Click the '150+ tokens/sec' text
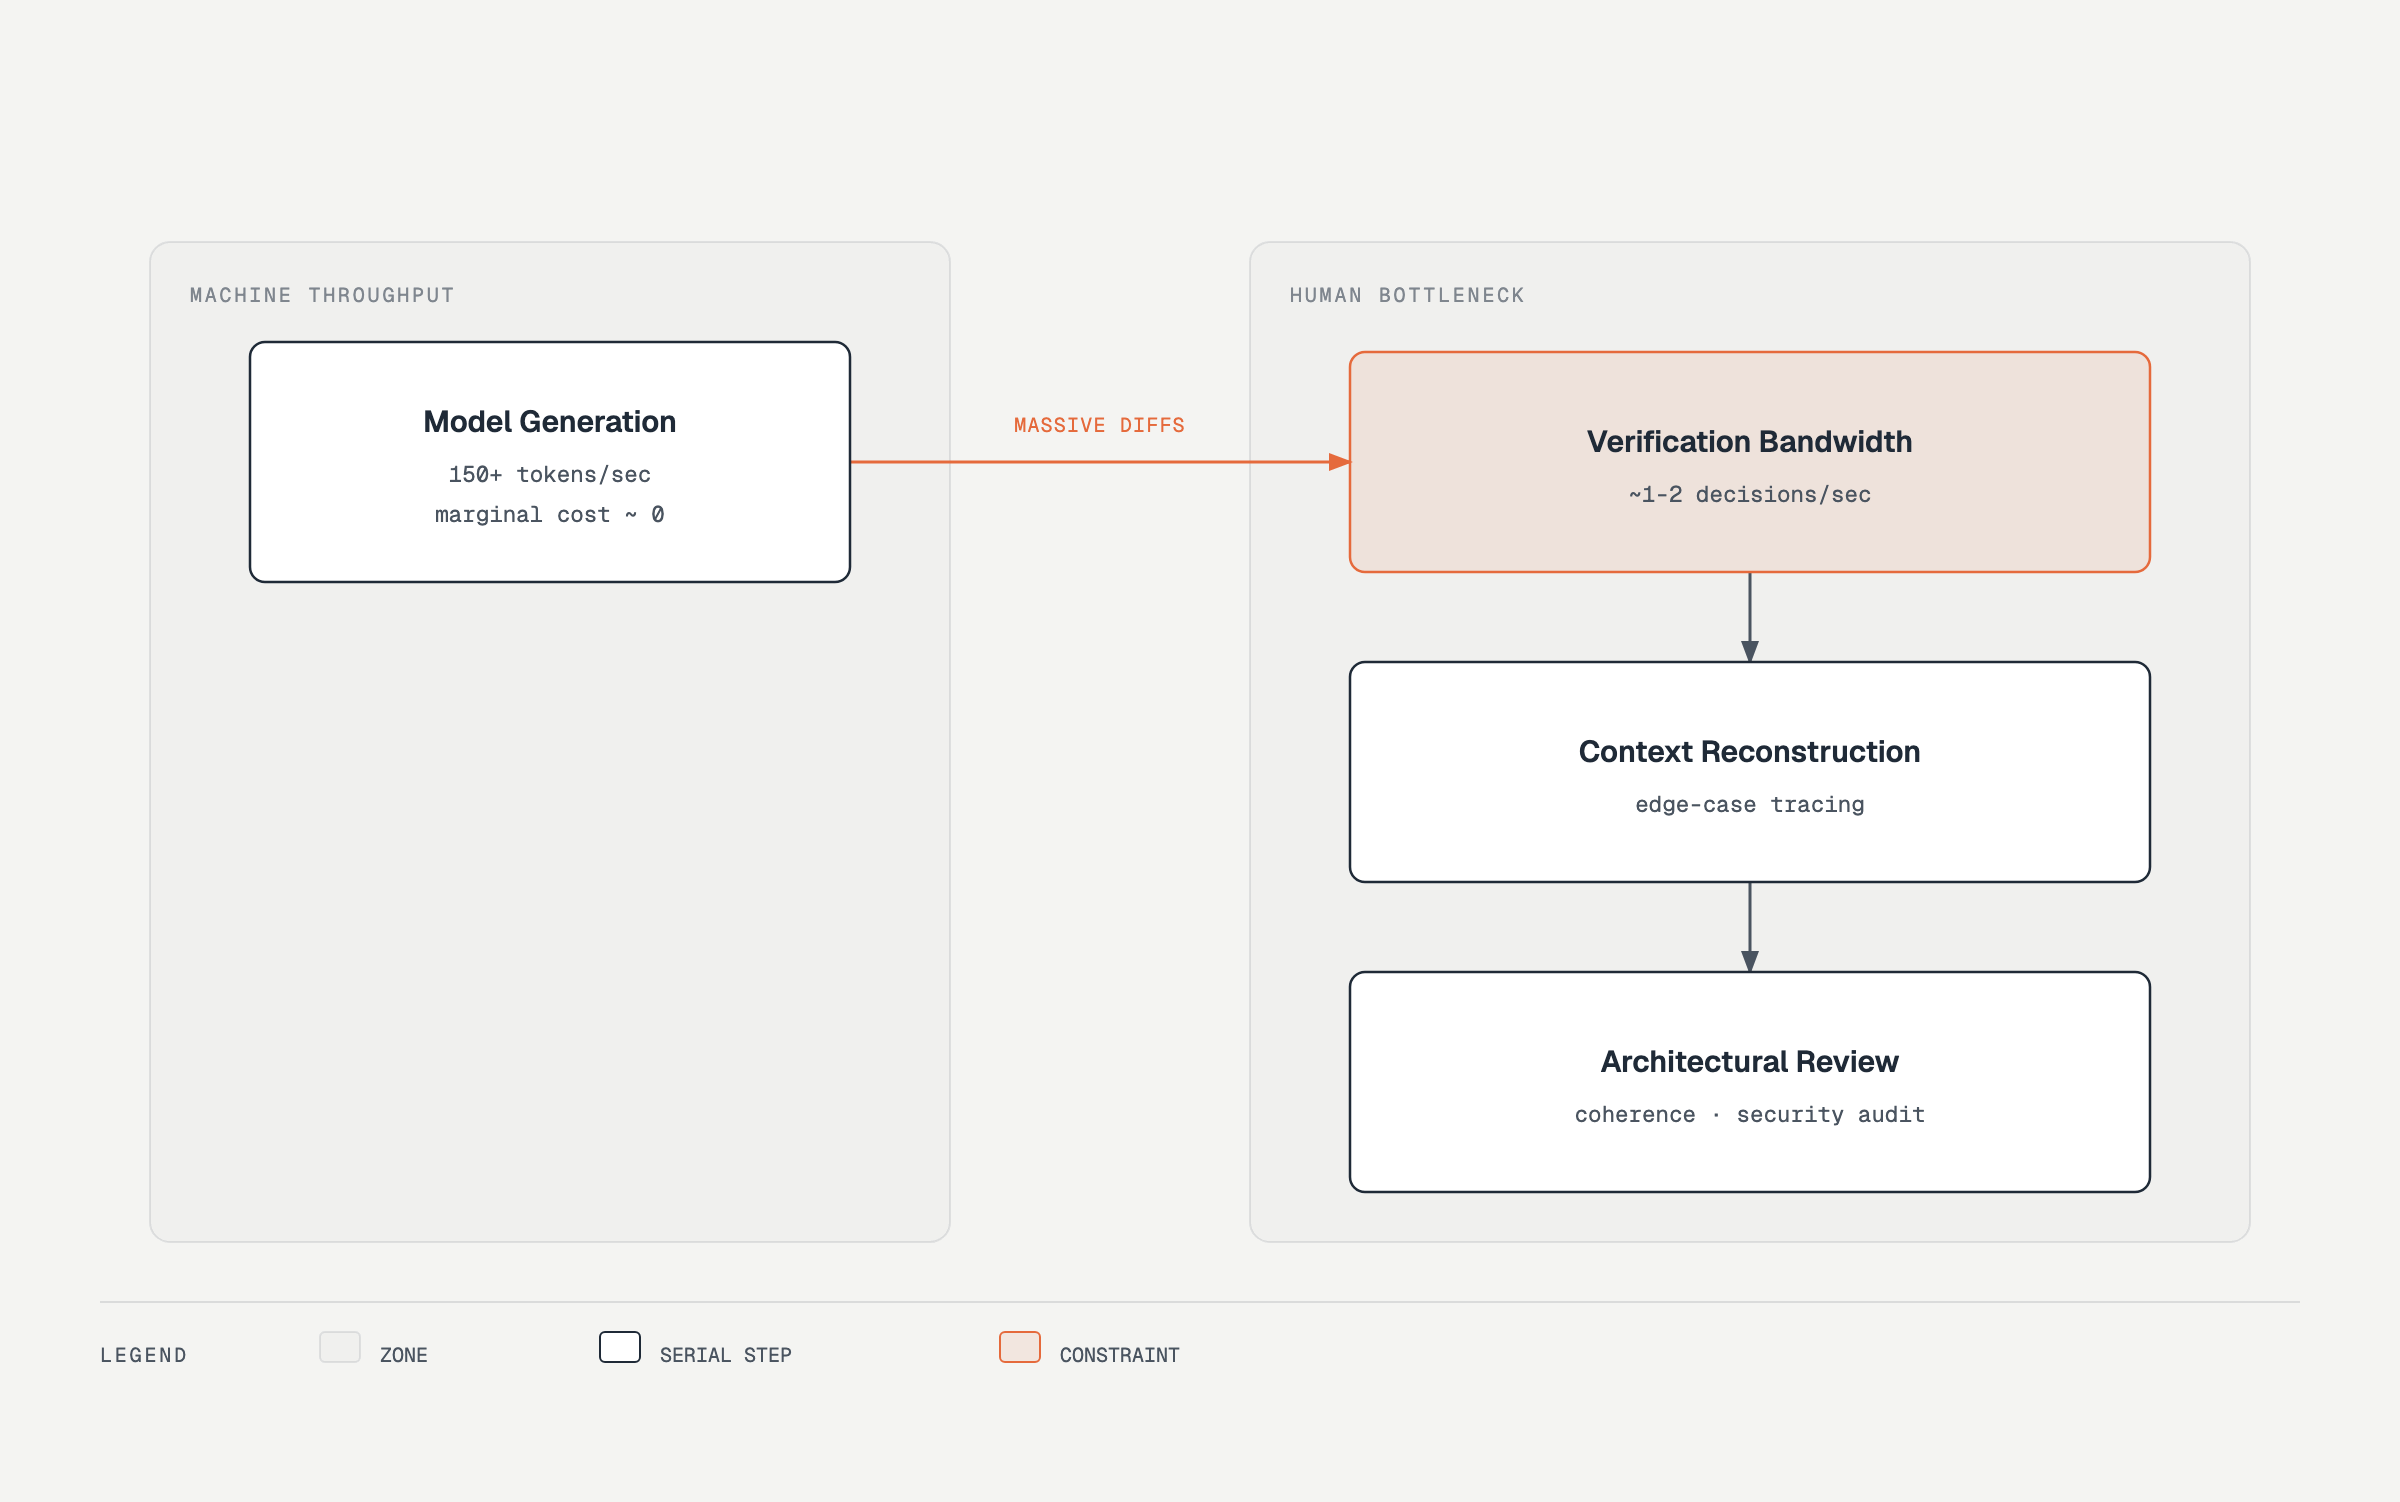The image size is (2400, 1502). 549,475
